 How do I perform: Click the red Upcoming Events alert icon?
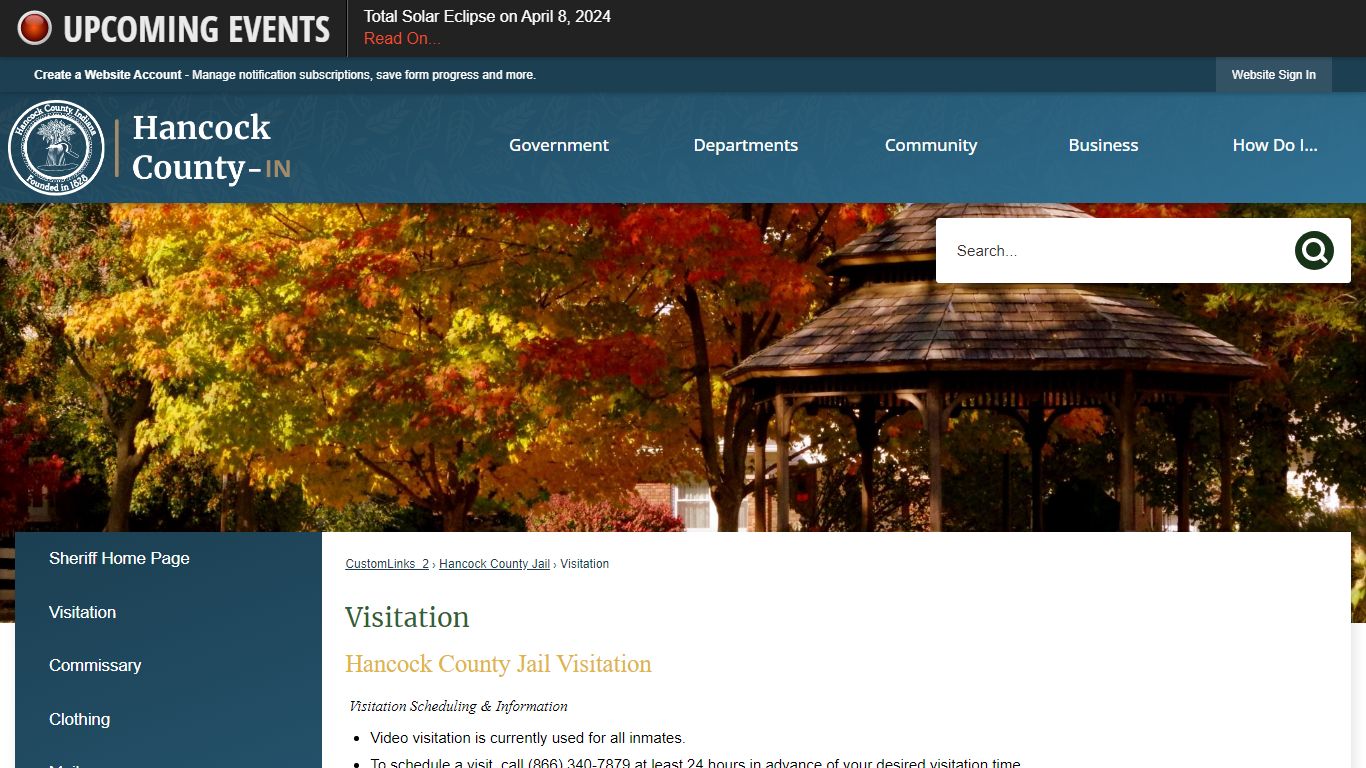(x=34, y=28)
